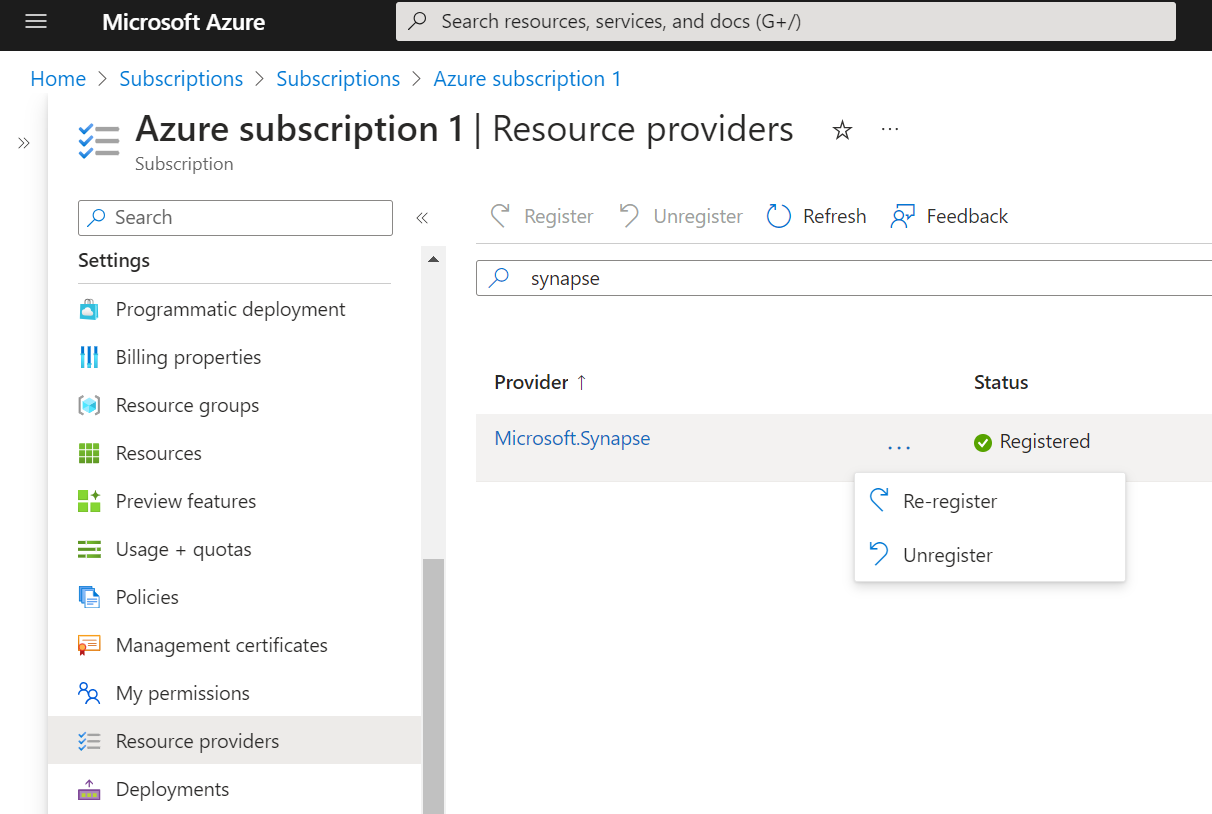Choose Unregister from context menu
The image size is (1212, 814).
coord(947,555)
